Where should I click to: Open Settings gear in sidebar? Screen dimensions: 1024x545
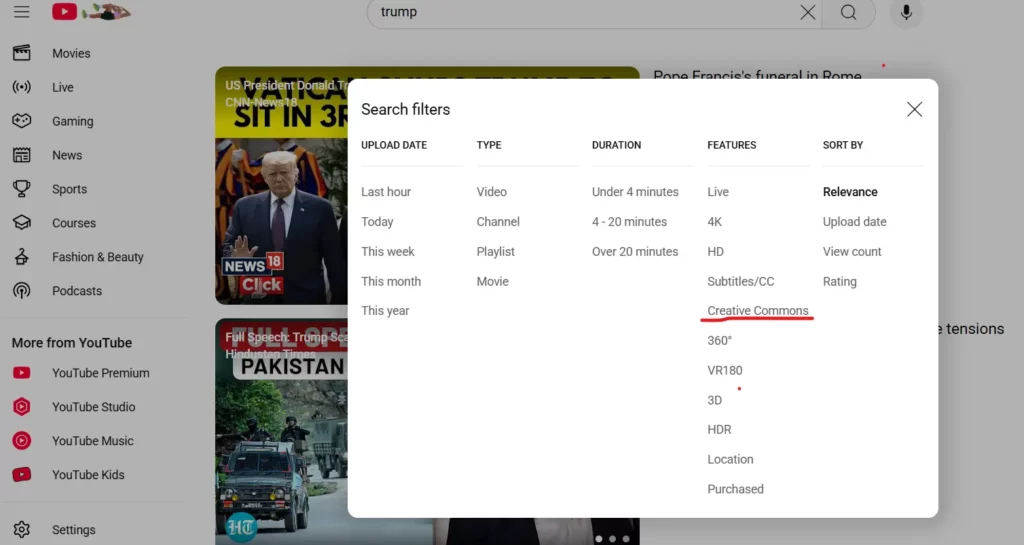21,530
